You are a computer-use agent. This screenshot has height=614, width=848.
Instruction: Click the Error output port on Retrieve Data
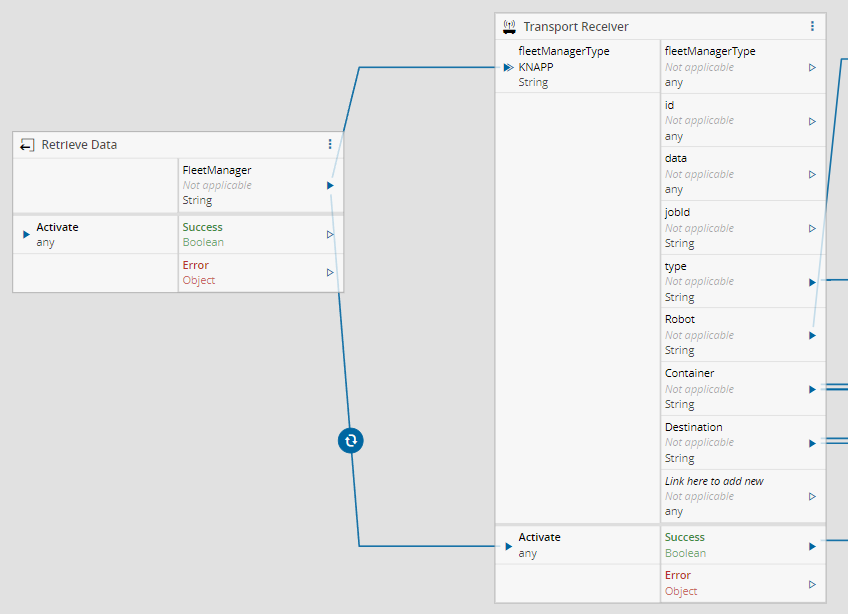pos(330,272)
